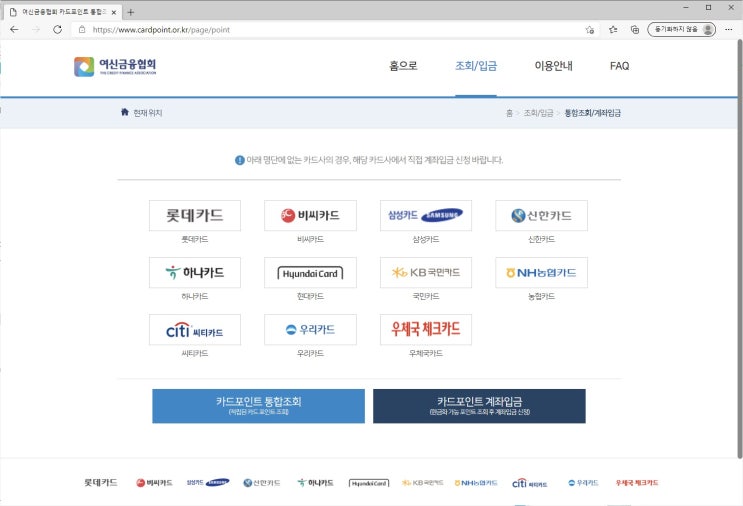This screenshot has height=506, width=743.
Task: Click the page vertical scrollbar
Action: click(740, 249)
